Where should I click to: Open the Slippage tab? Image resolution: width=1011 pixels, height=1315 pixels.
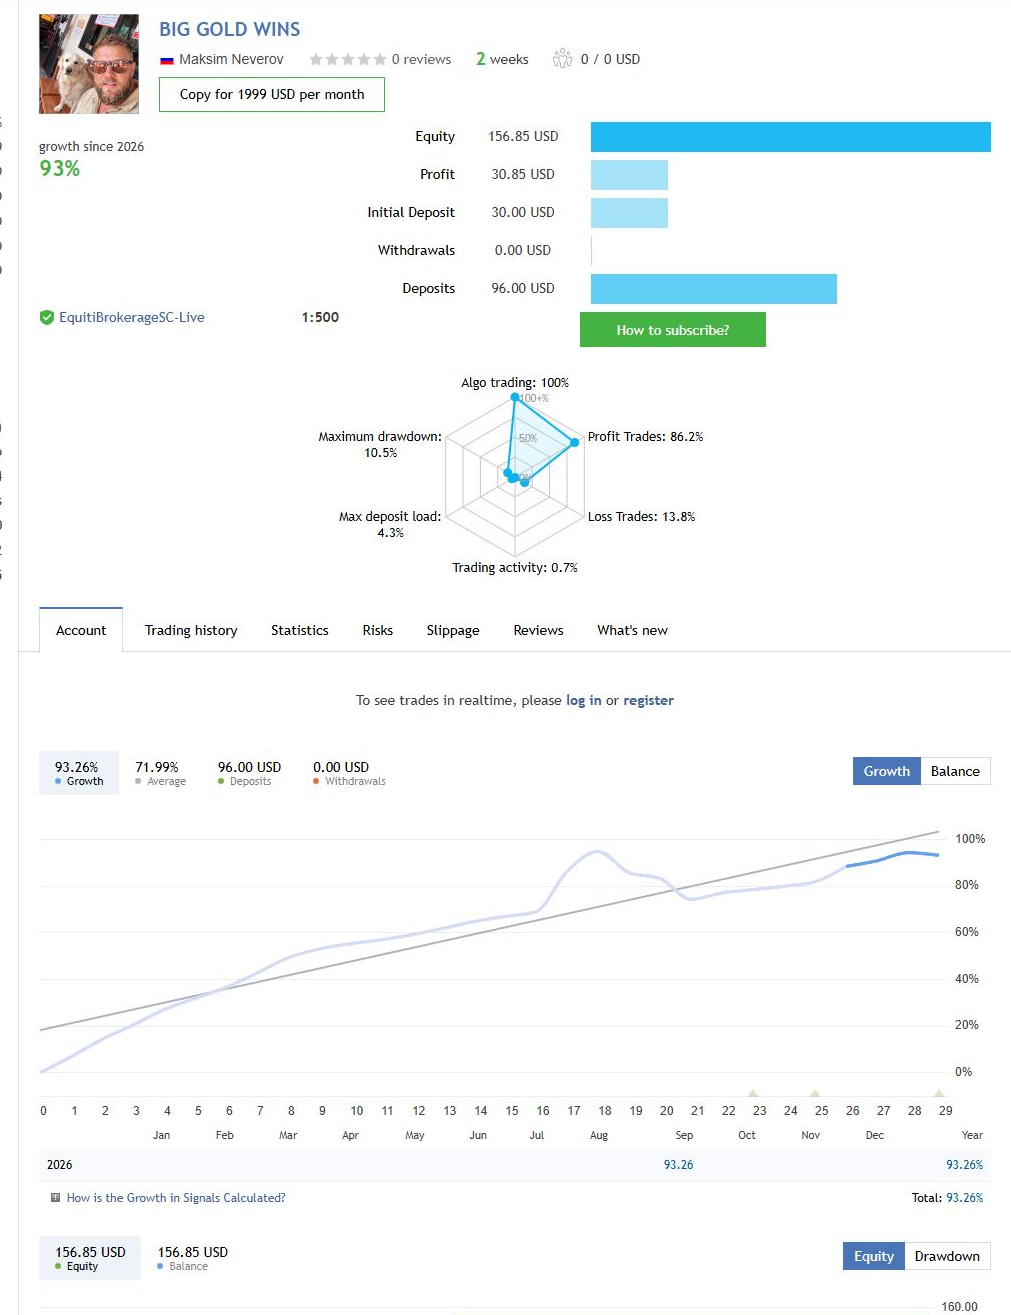[453, 630]
